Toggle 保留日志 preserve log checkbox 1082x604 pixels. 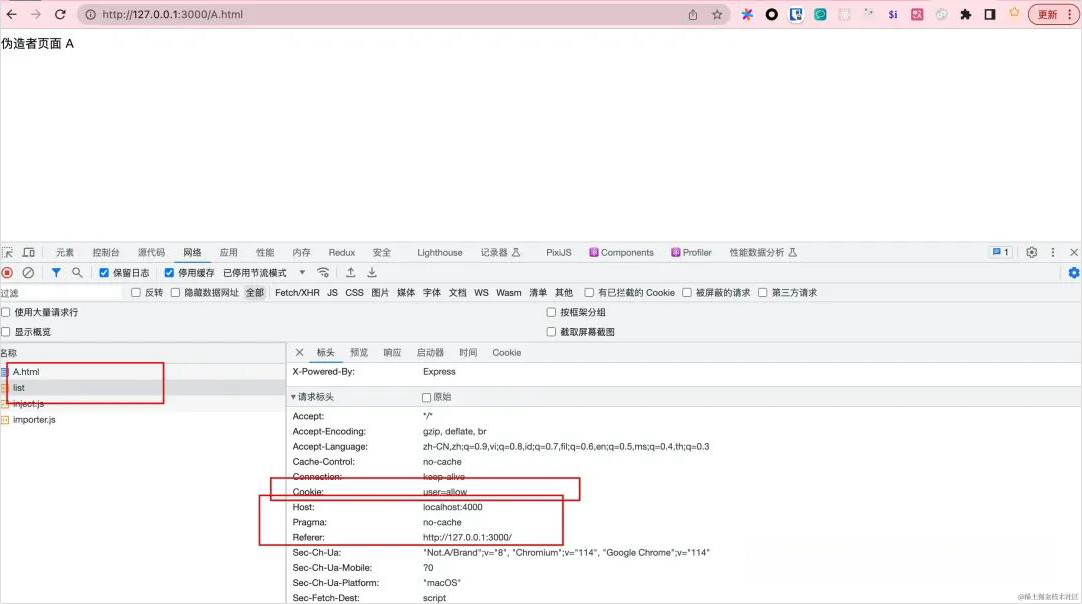click(104, 273)
